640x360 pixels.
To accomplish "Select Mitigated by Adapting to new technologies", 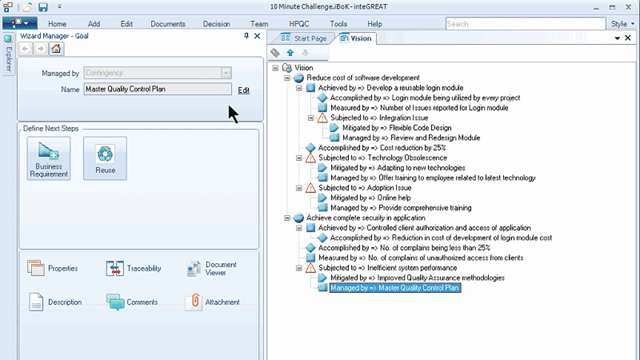I will pyautogui.click(x=398, y=168).
